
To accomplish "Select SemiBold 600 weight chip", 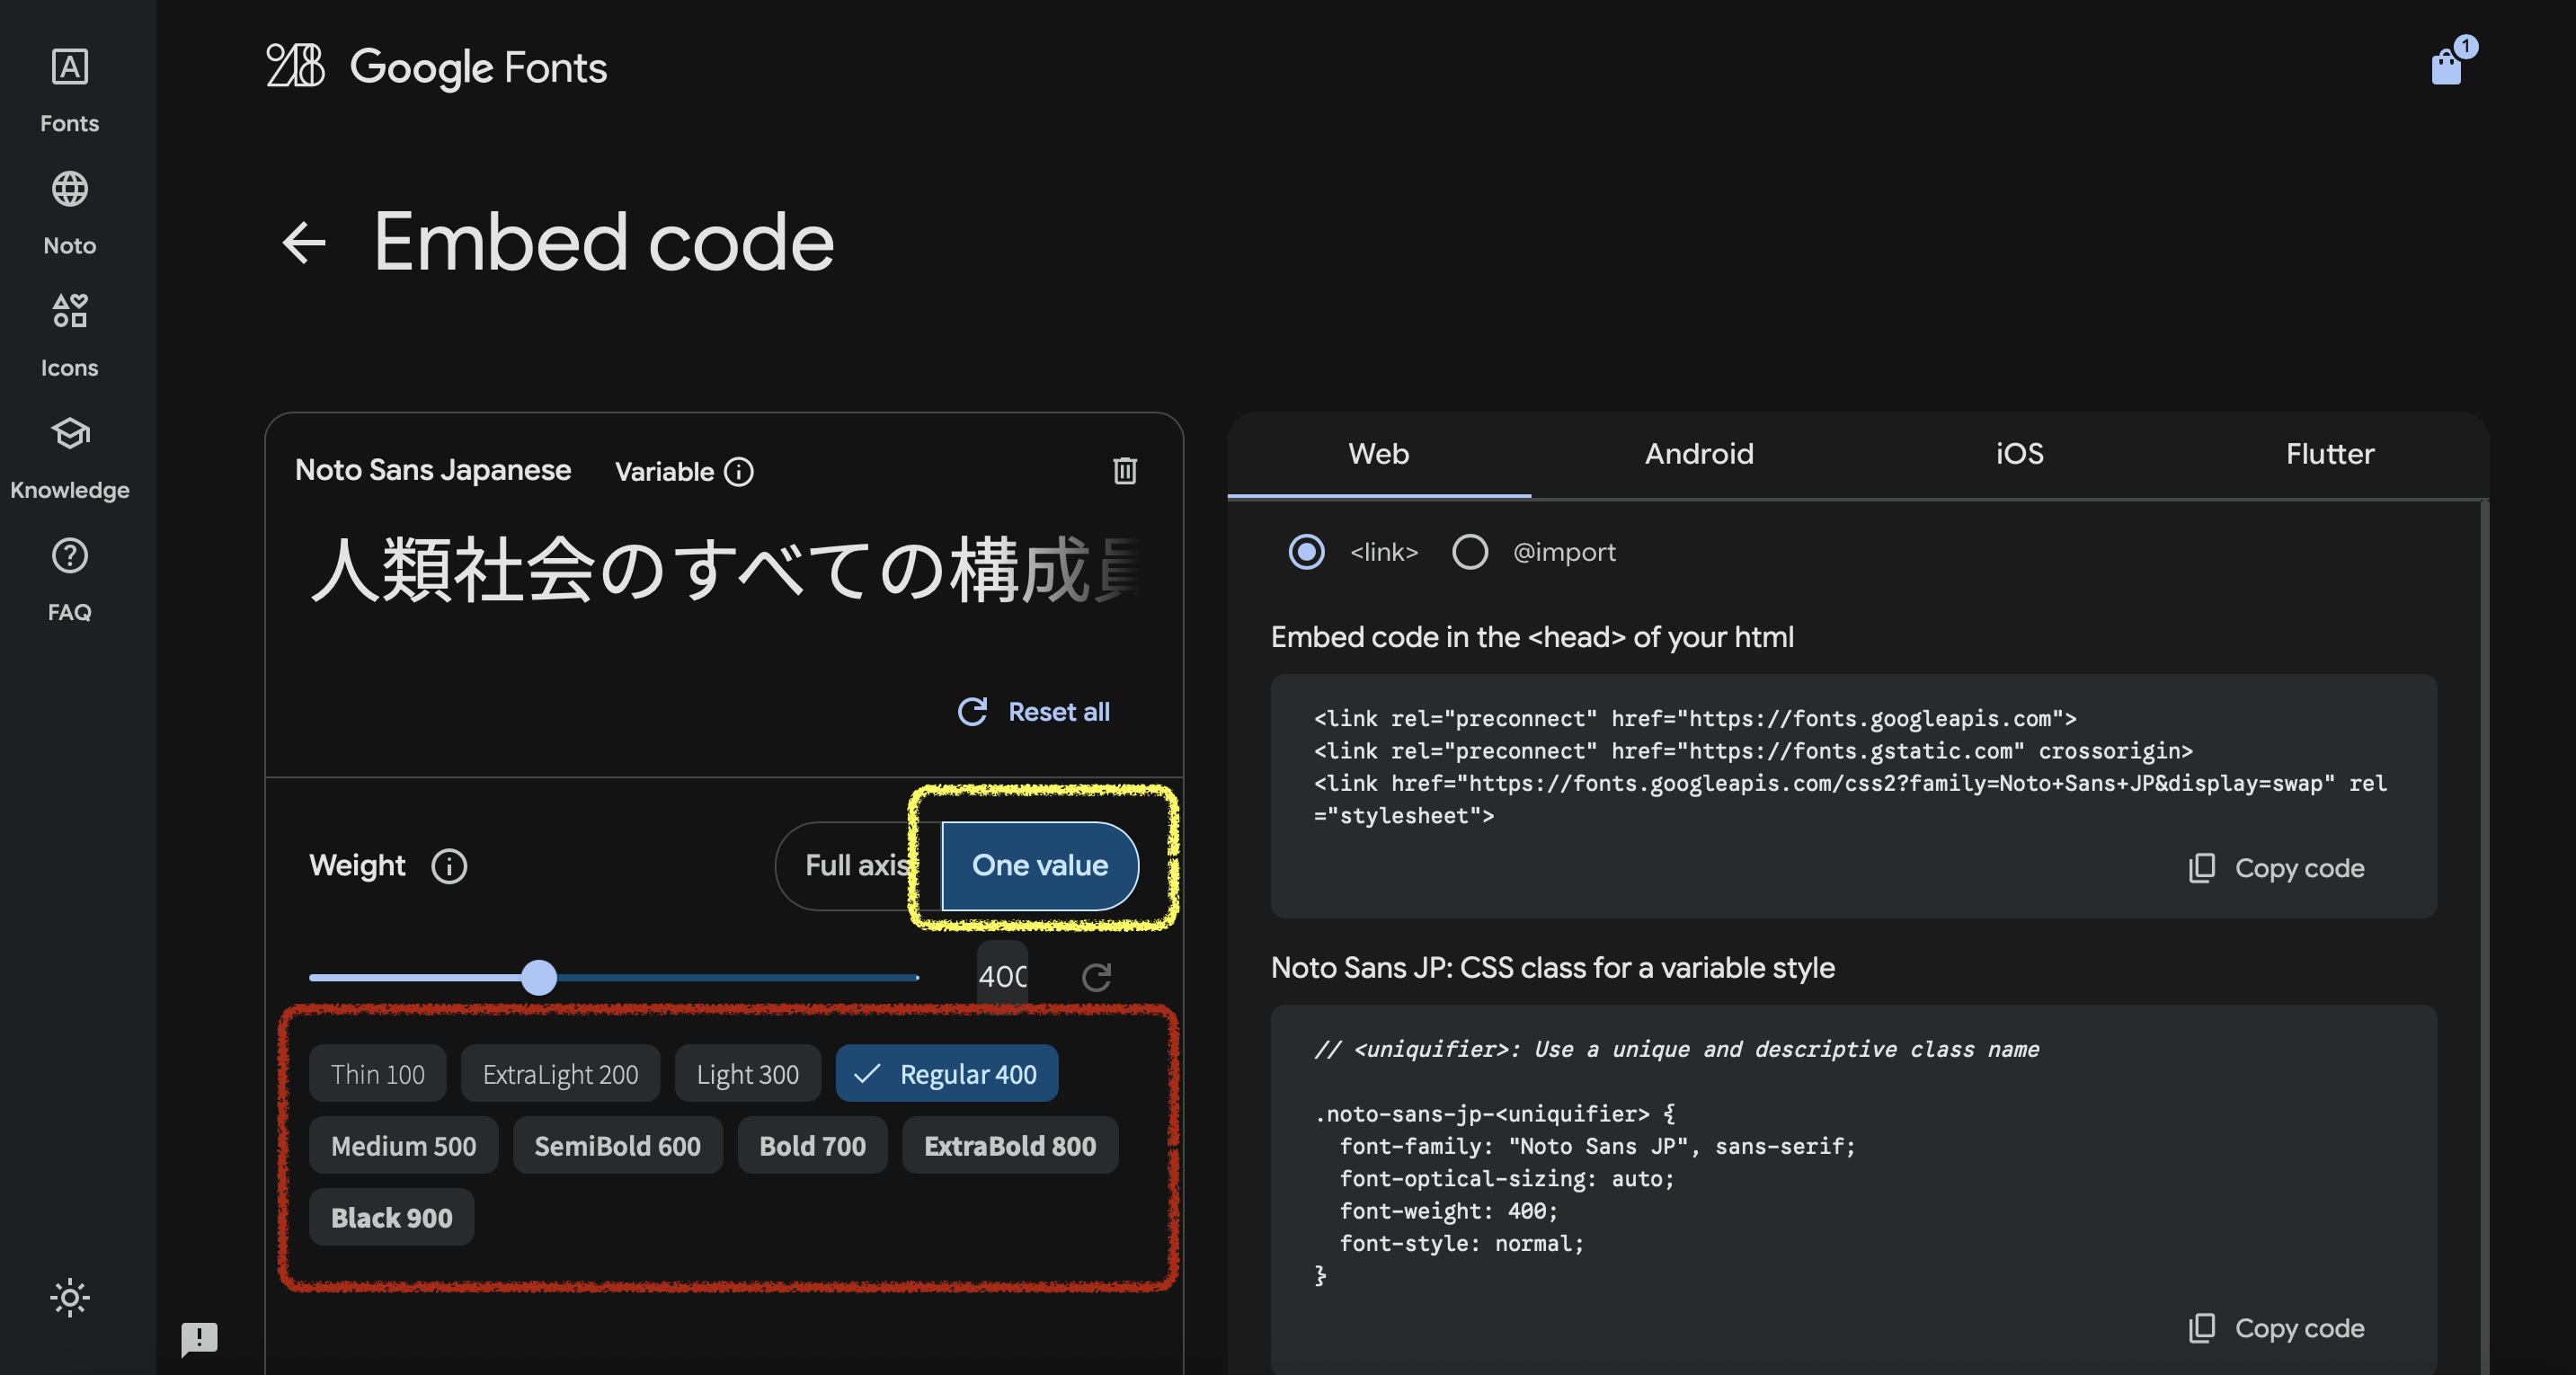I will pos(618,1146).
